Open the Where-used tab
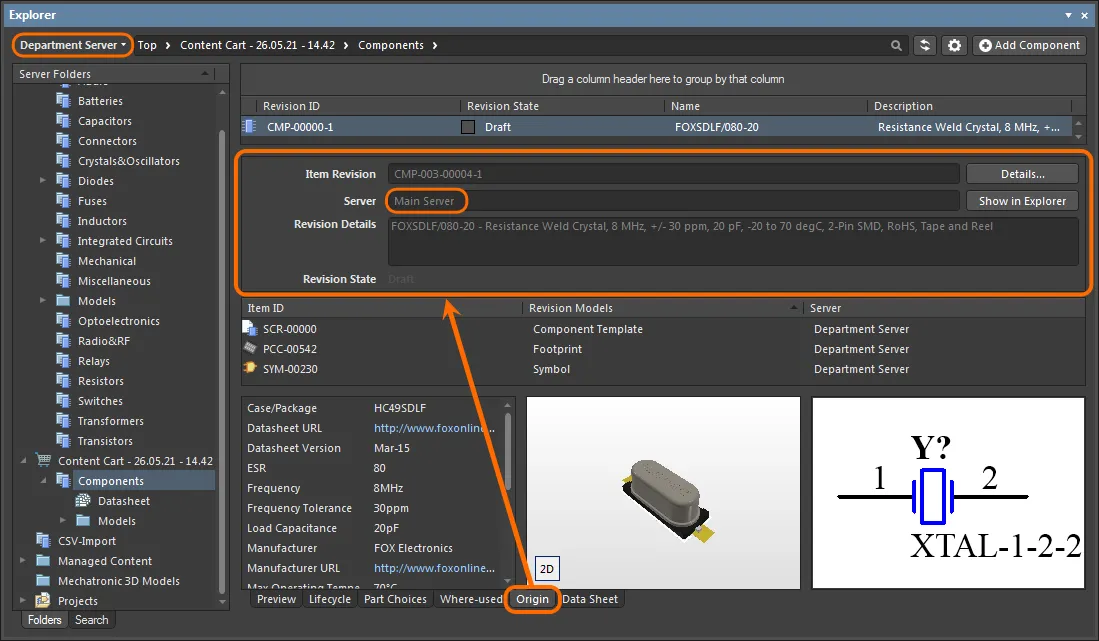The height and width of the screenshot is (641, 1099). (x=471, y=599)
